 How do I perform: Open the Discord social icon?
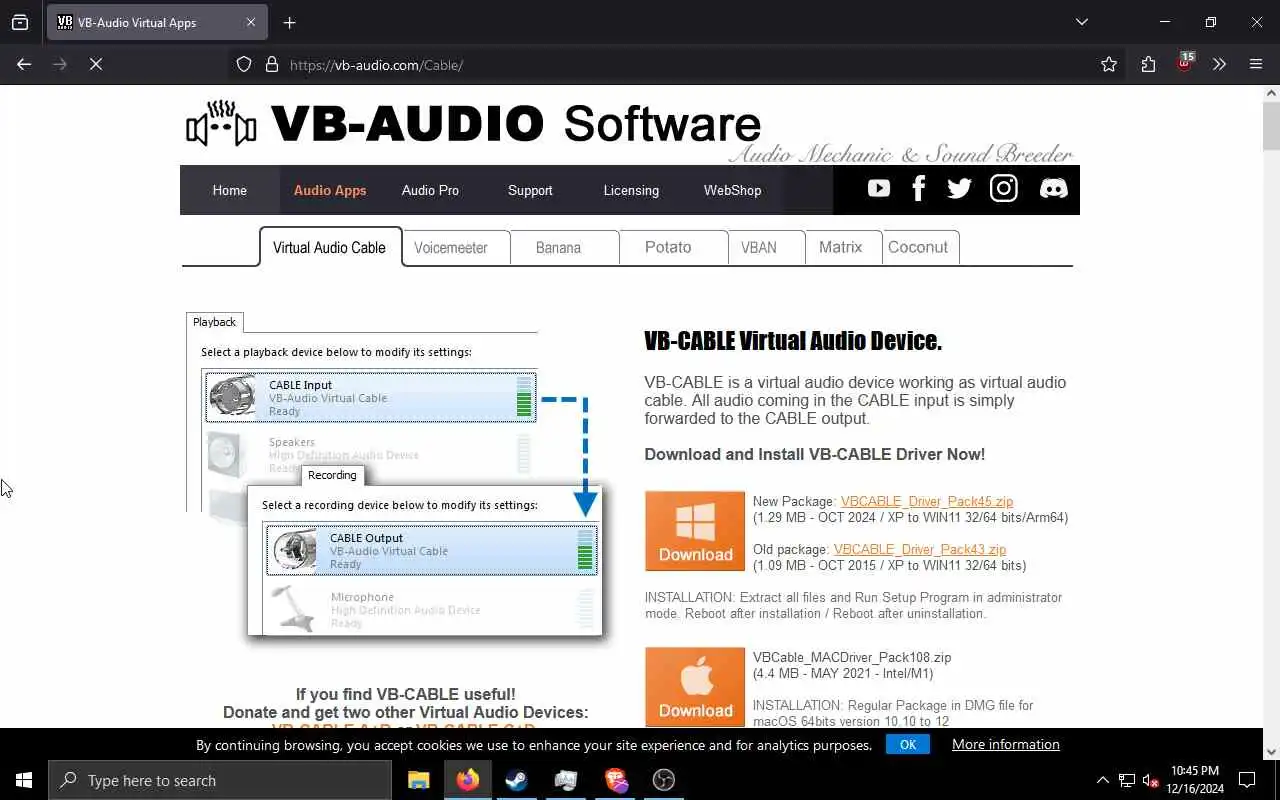(x=1053, y=189)
